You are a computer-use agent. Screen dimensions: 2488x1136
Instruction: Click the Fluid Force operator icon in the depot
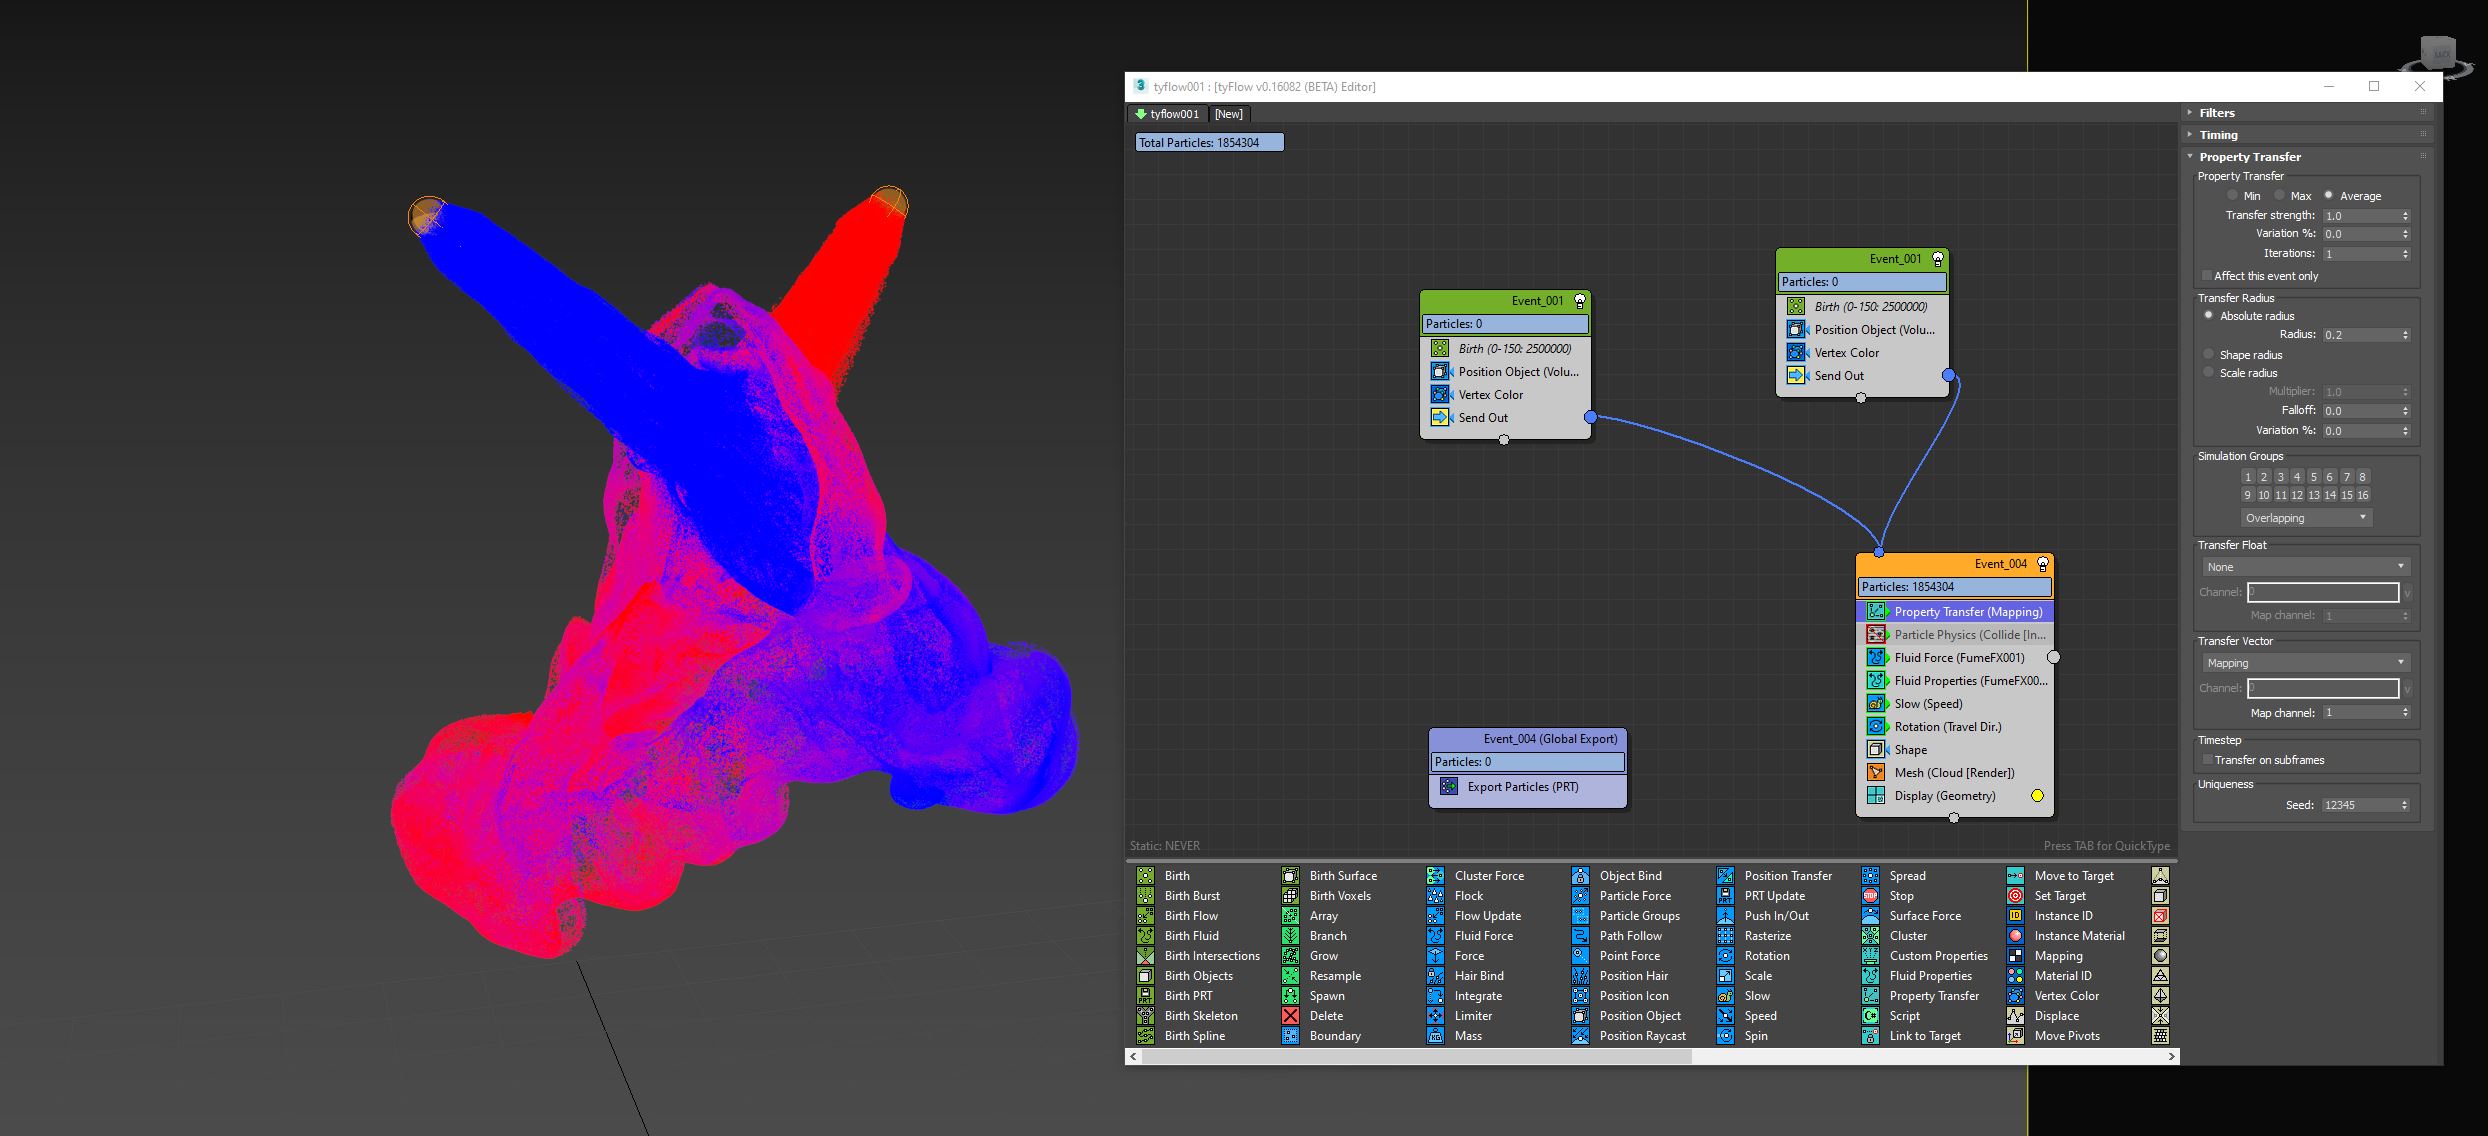click(1435, 936)
